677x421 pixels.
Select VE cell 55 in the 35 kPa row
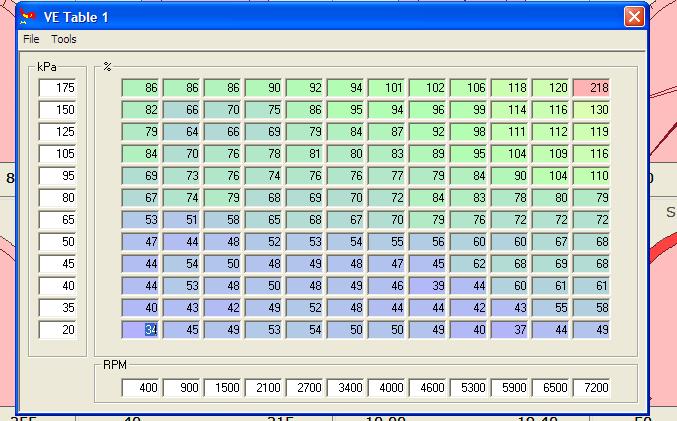coord(550,308)
